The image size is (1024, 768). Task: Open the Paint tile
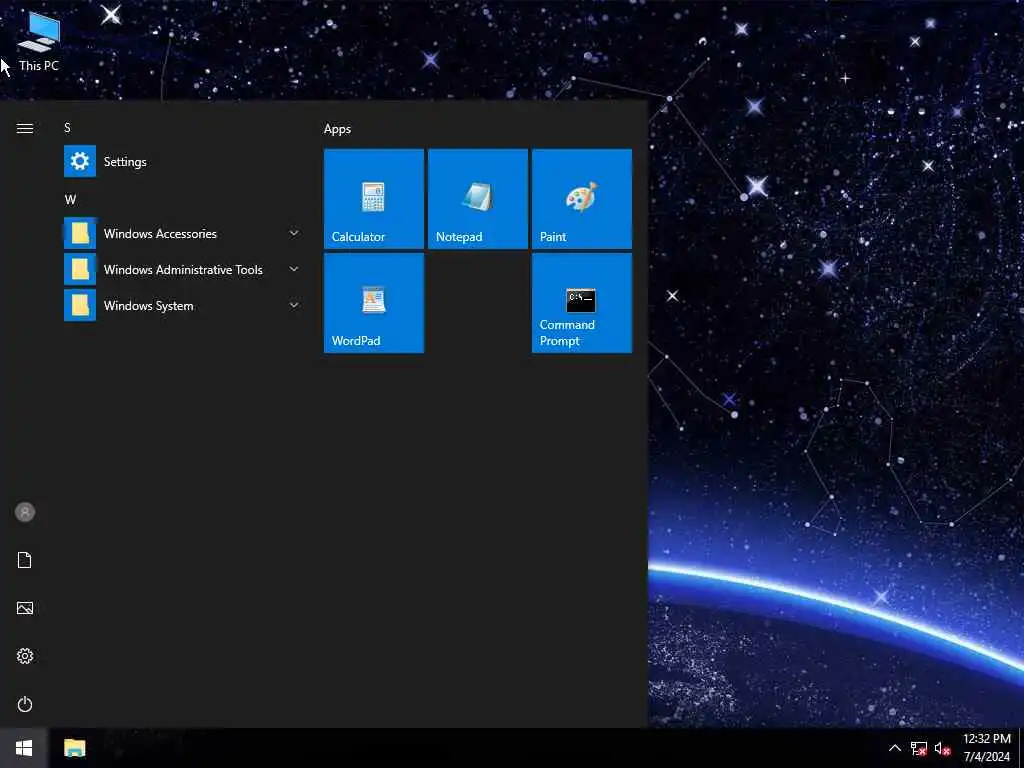pyautogui.click(x=582, y=199)
